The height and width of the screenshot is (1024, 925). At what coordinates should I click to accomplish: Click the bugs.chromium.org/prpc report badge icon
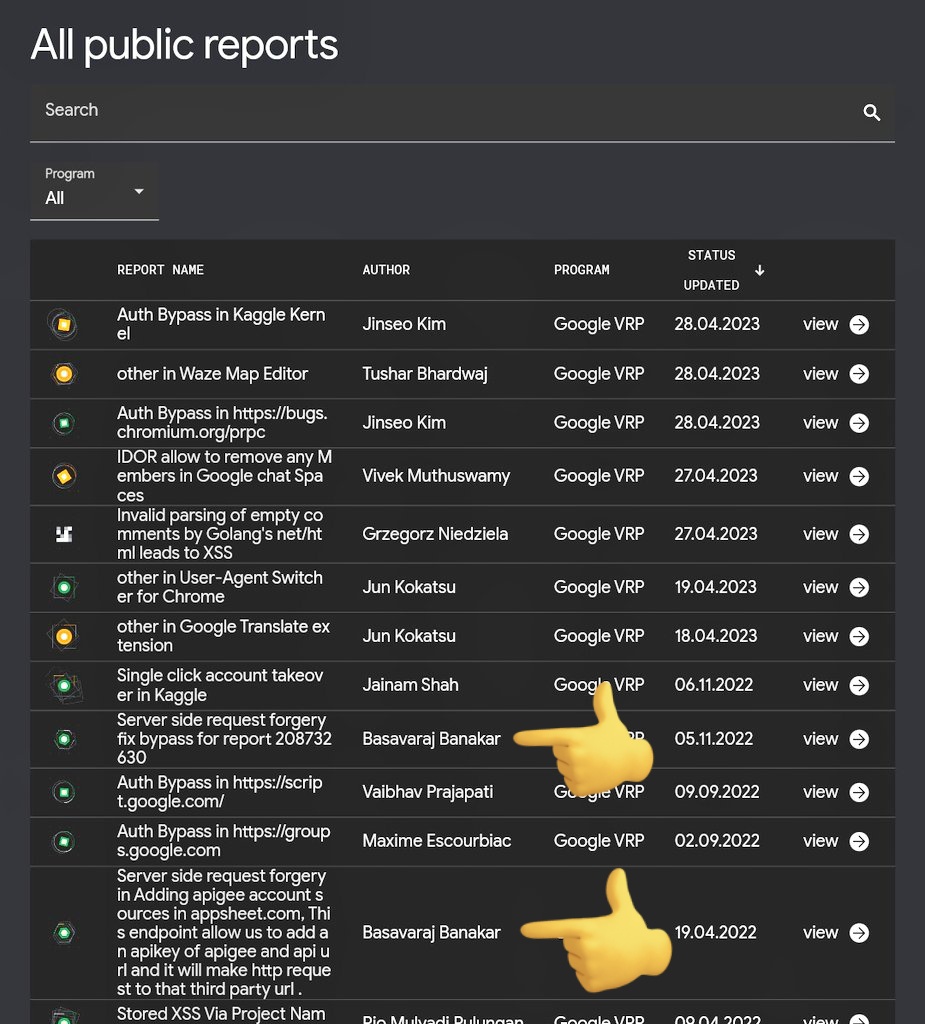(x=64, y=423)
